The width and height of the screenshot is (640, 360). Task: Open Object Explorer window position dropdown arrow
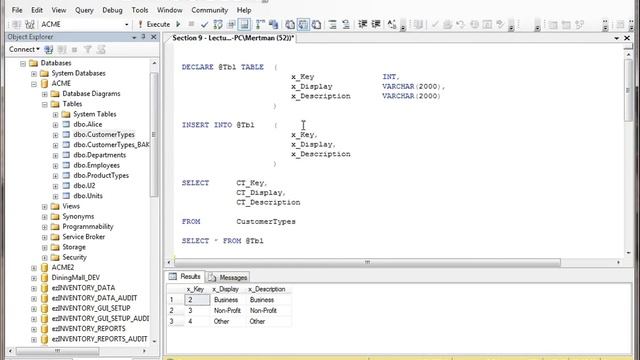click(x=134, y=37)
